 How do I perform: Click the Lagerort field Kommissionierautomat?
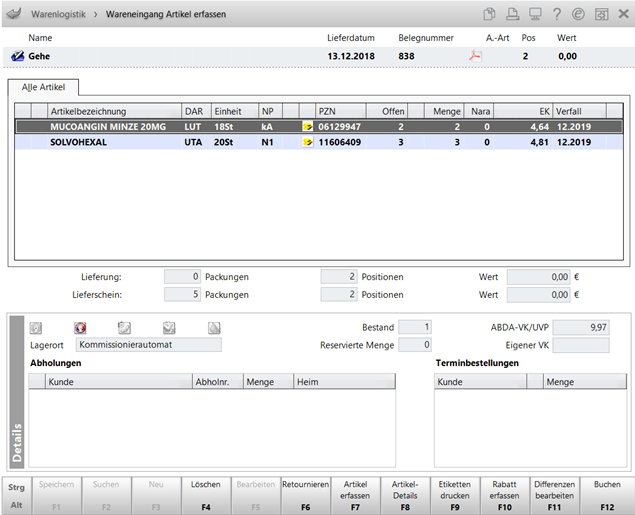click(x=149, y=345)
